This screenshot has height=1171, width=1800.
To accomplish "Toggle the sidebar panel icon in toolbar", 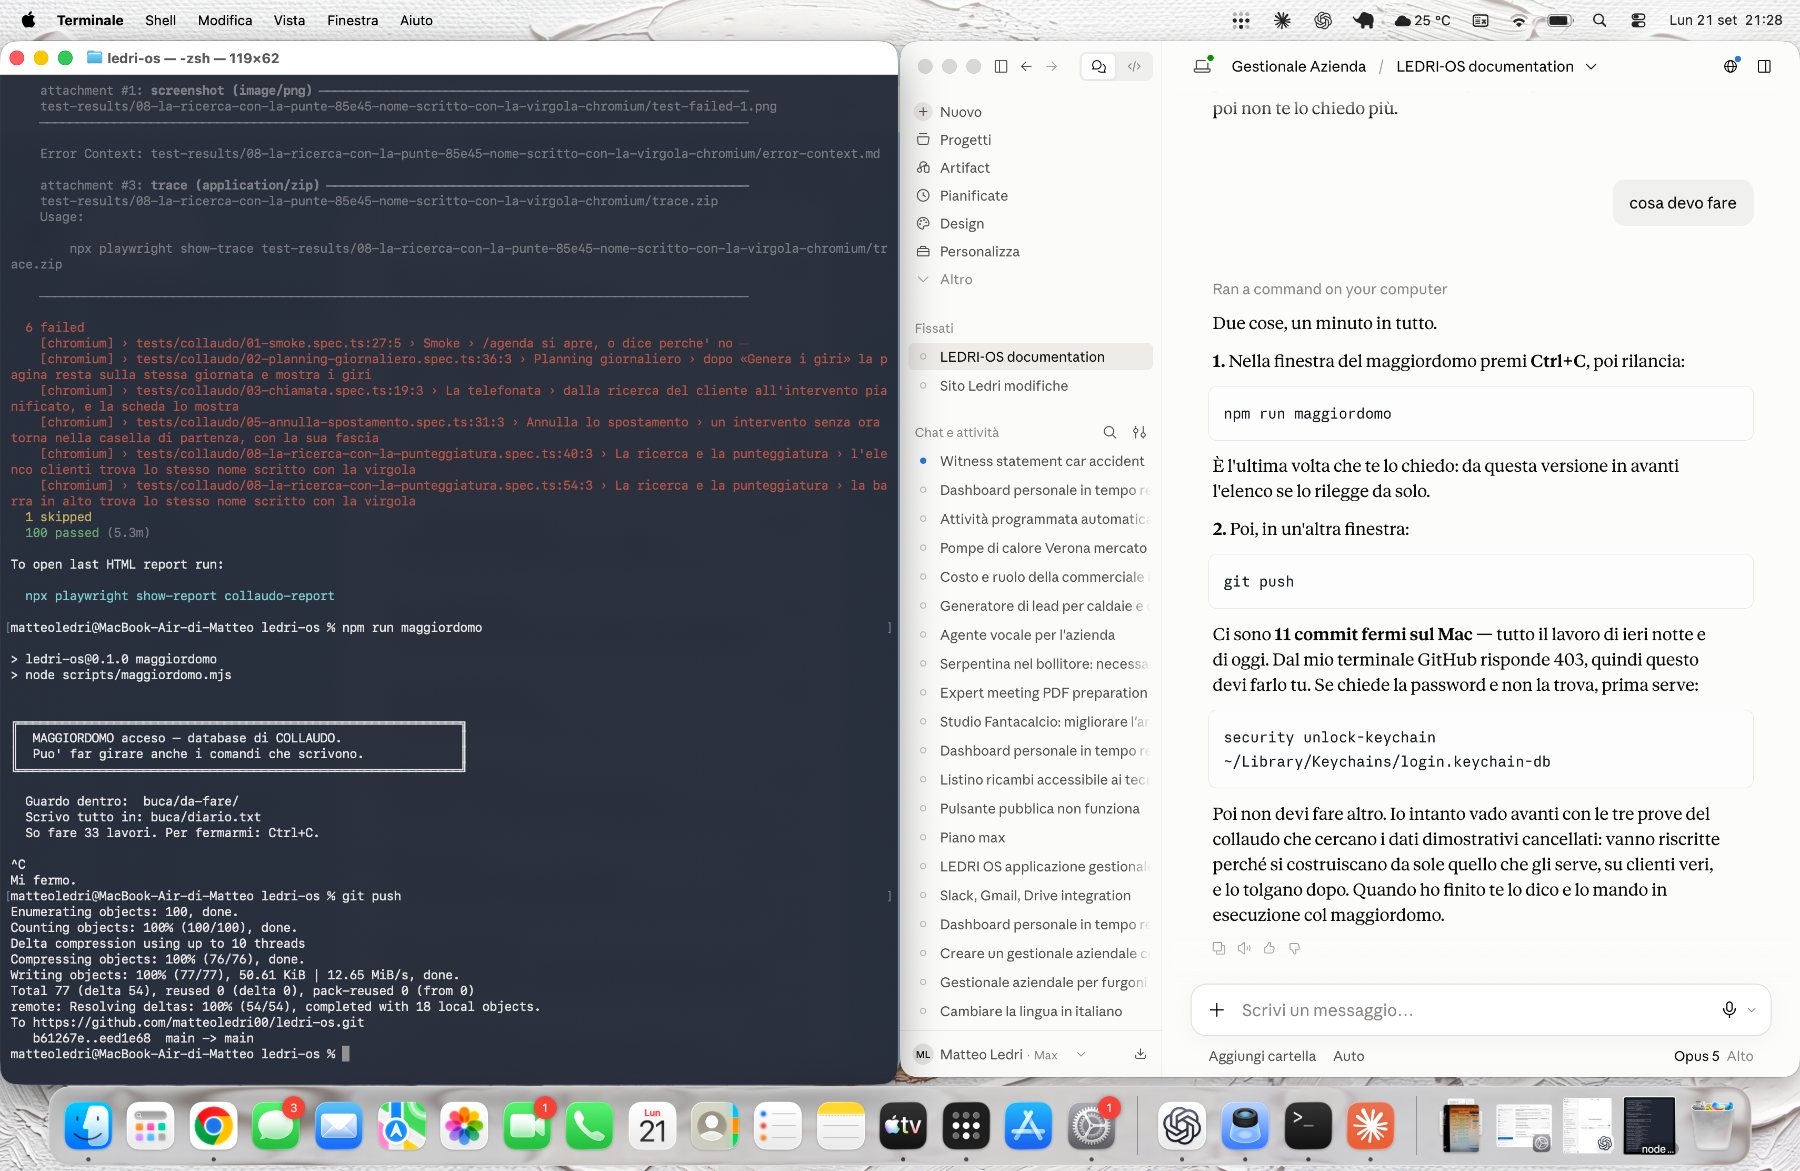I will pos(1001,66).
